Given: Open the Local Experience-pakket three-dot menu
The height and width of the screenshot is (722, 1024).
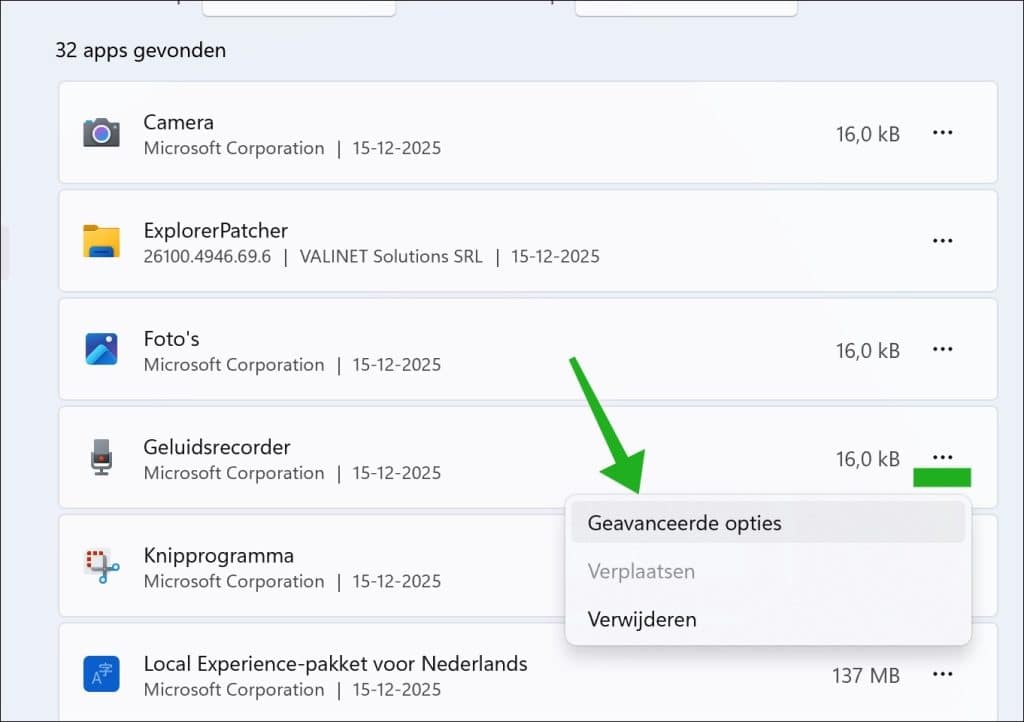Looking at the screenshot, I should [942, 675].
